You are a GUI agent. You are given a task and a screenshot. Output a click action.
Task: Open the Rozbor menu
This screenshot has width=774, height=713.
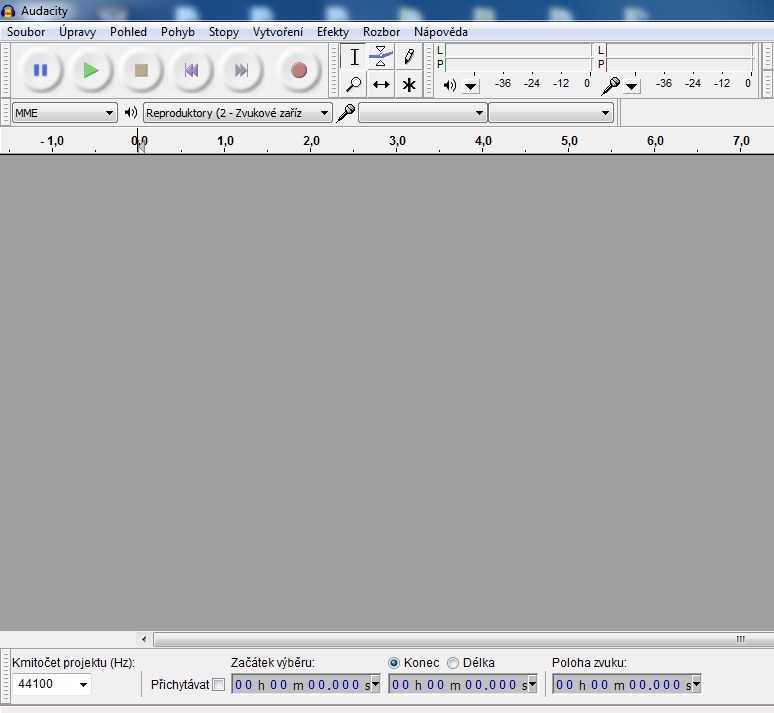[382, 32]
